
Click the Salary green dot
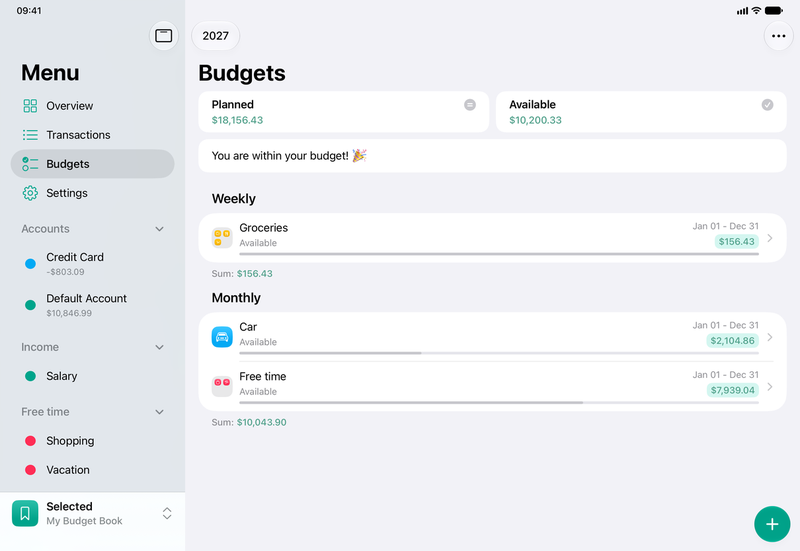pos(31,376)
